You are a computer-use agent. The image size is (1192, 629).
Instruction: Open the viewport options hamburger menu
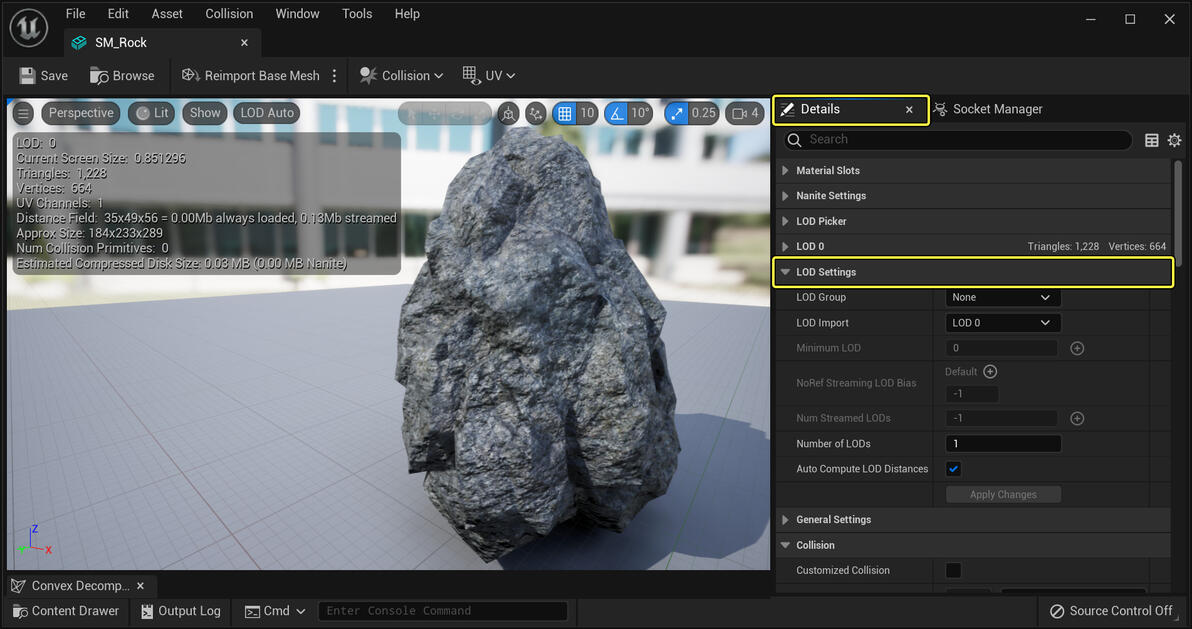[24, 113]
